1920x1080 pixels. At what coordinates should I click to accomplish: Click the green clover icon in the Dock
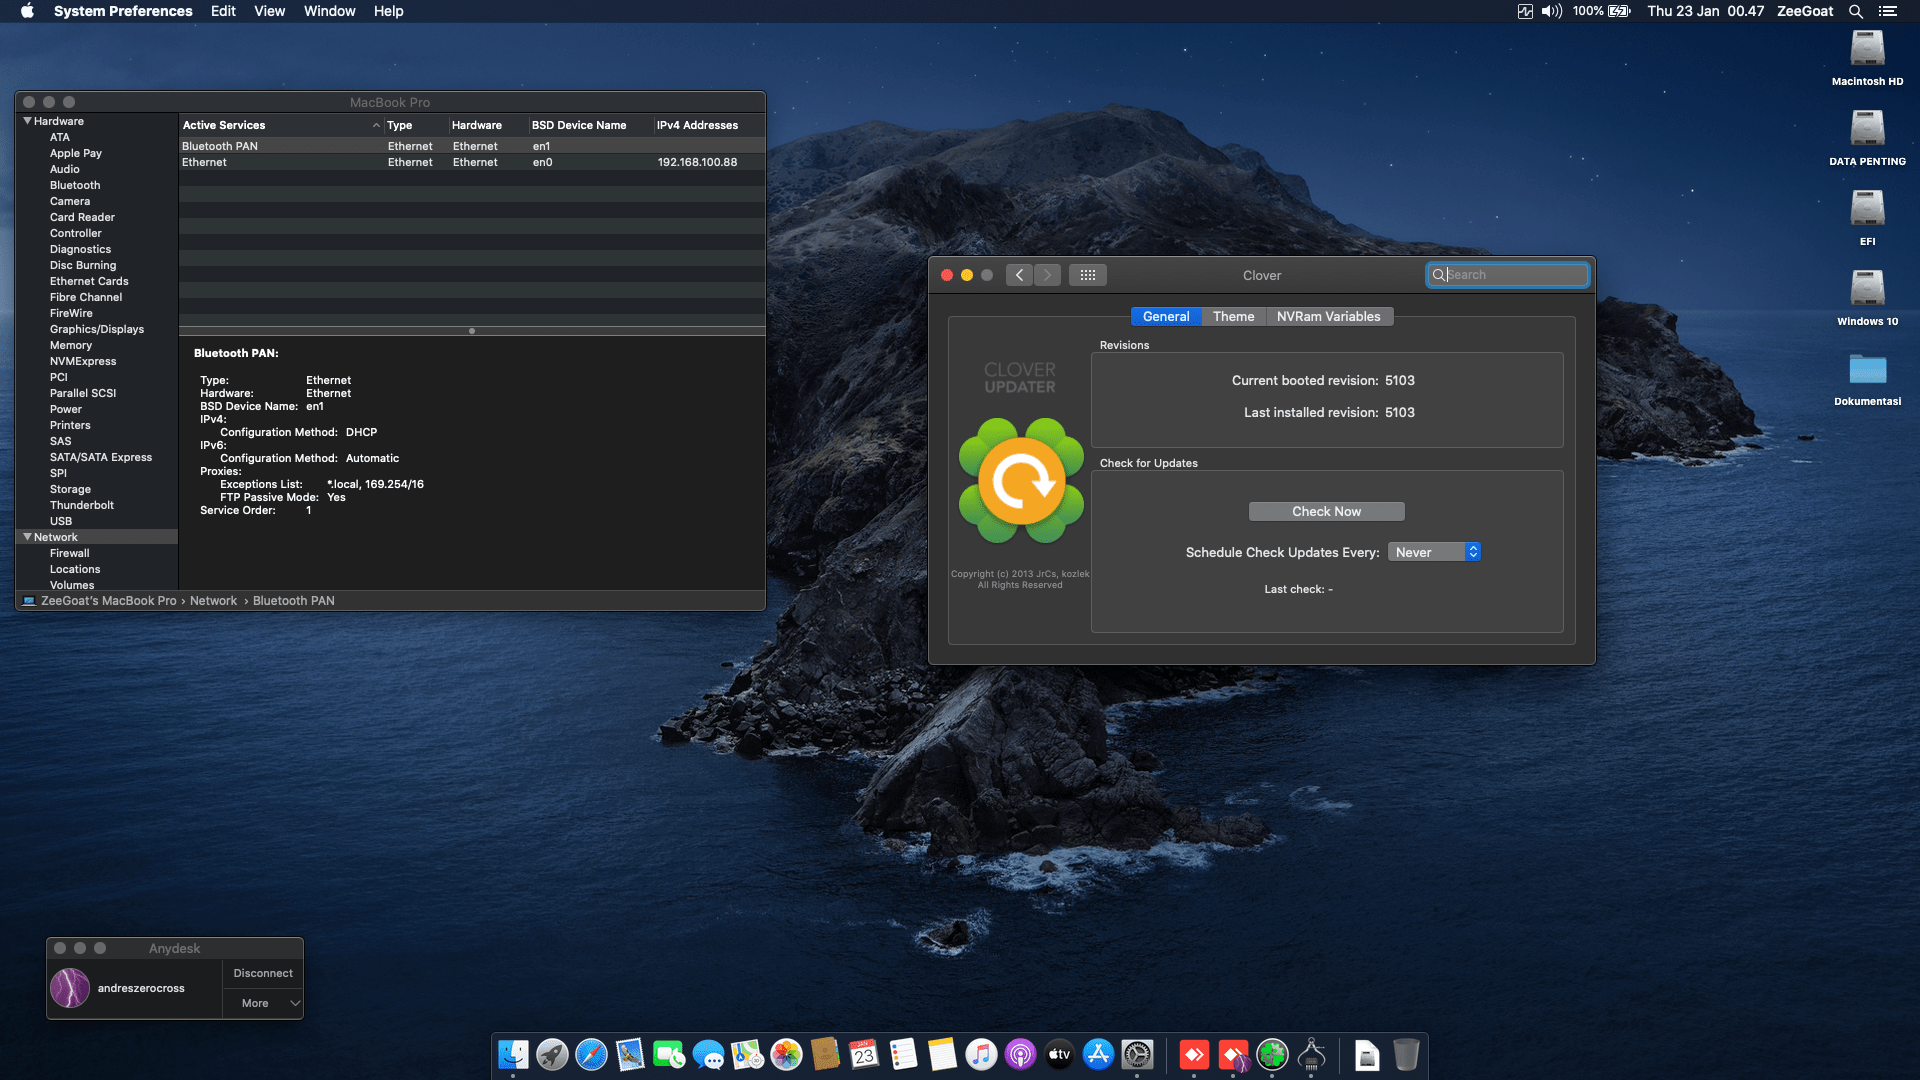[x=1272, y=1054]
